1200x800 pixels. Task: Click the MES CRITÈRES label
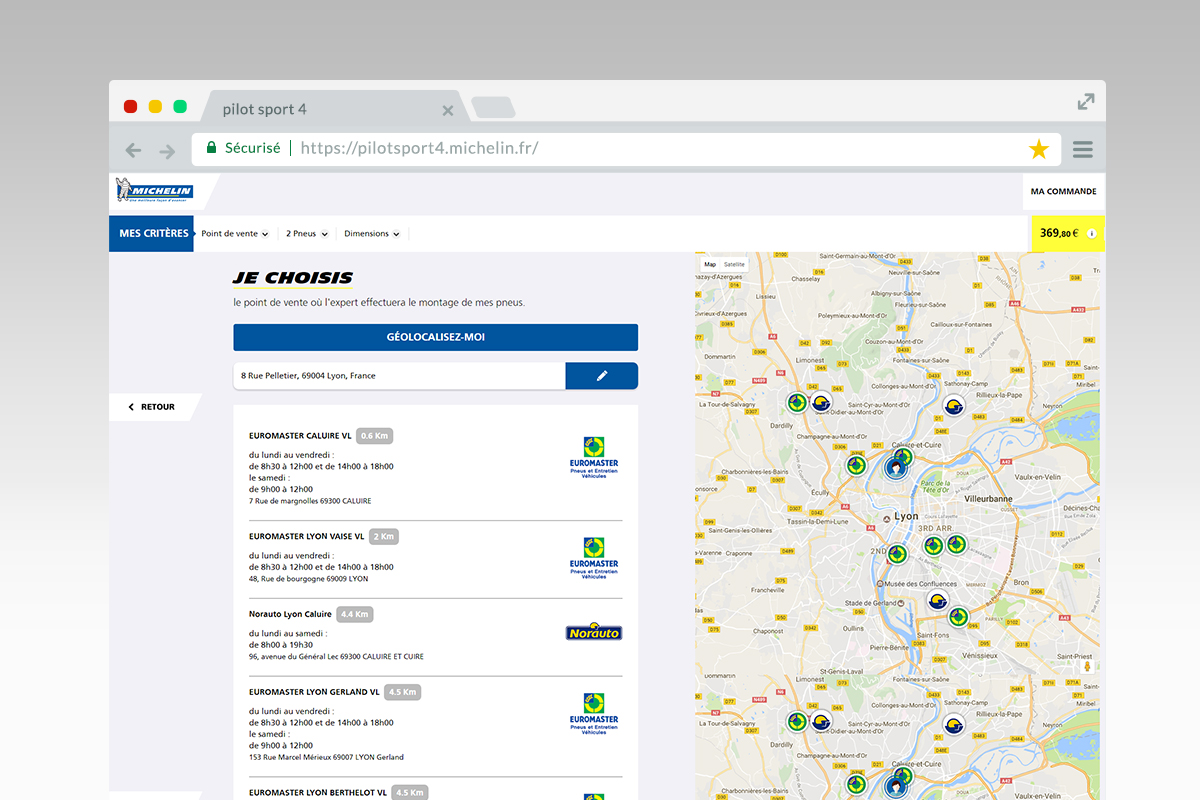151,233
